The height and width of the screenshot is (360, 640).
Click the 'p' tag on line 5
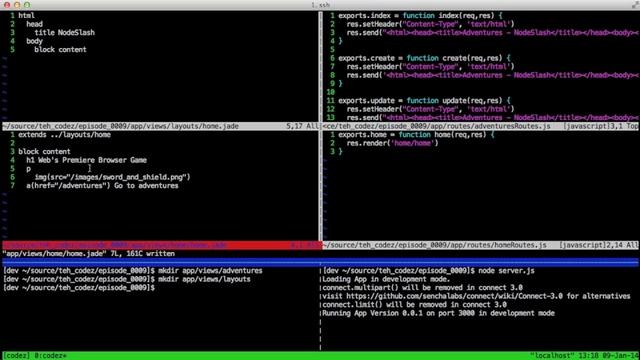pyautogui.click(x=29, y=169)
